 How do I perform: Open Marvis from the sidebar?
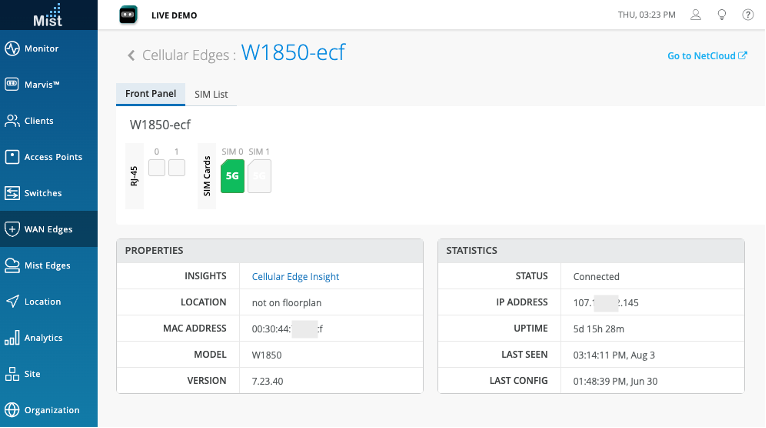12,85
